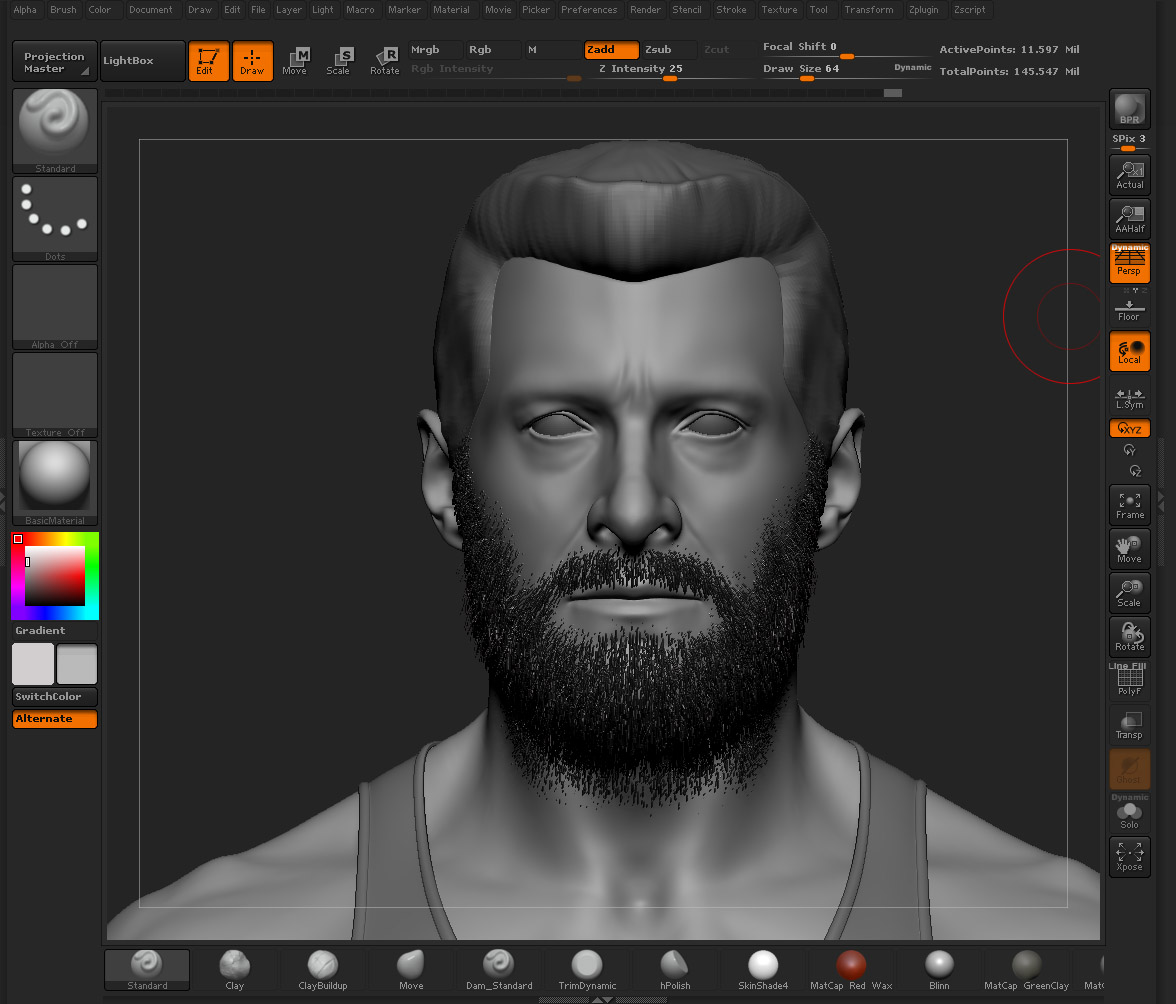Select the Draw mode button

point(252,61)
